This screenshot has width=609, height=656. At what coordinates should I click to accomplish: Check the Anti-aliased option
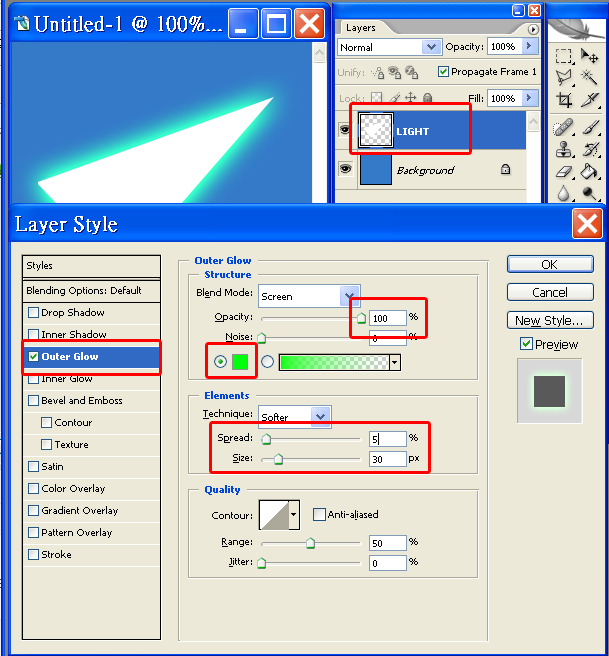pyautogui.click(x=319, y=515)
